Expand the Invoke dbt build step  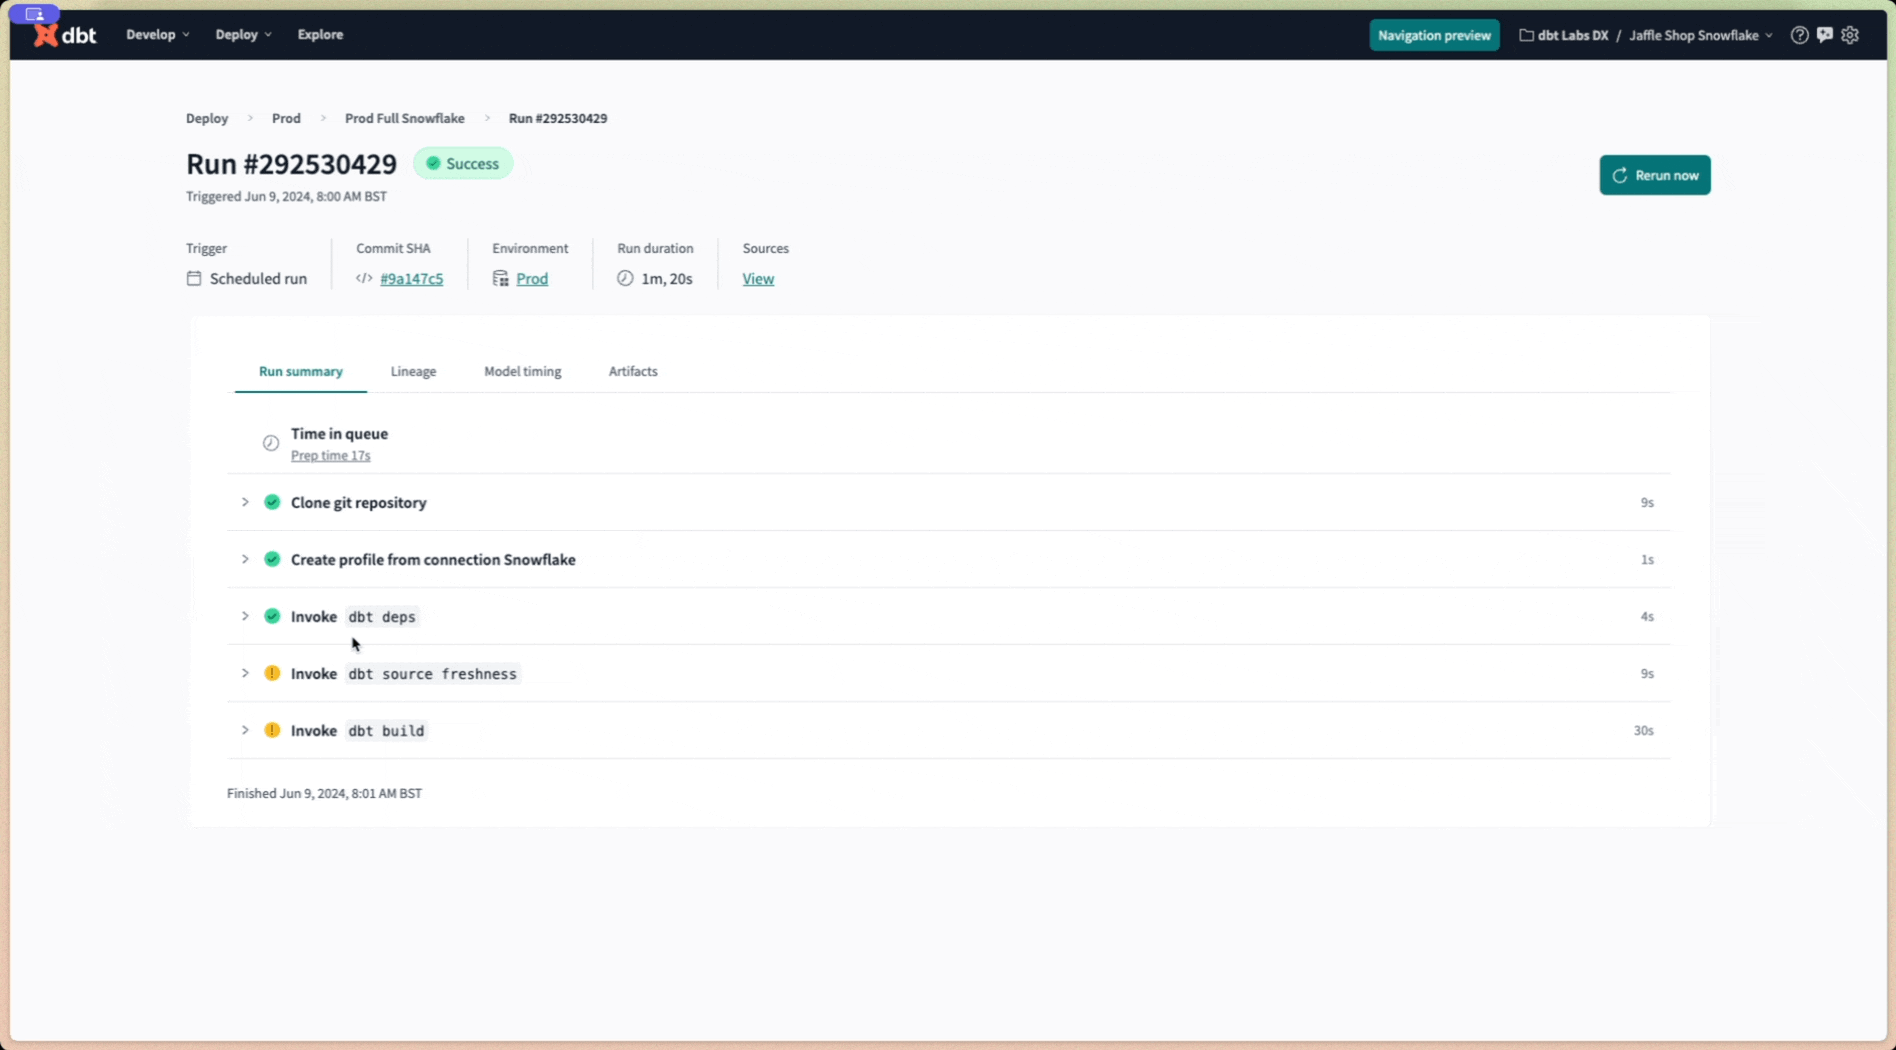pos(245,730)
